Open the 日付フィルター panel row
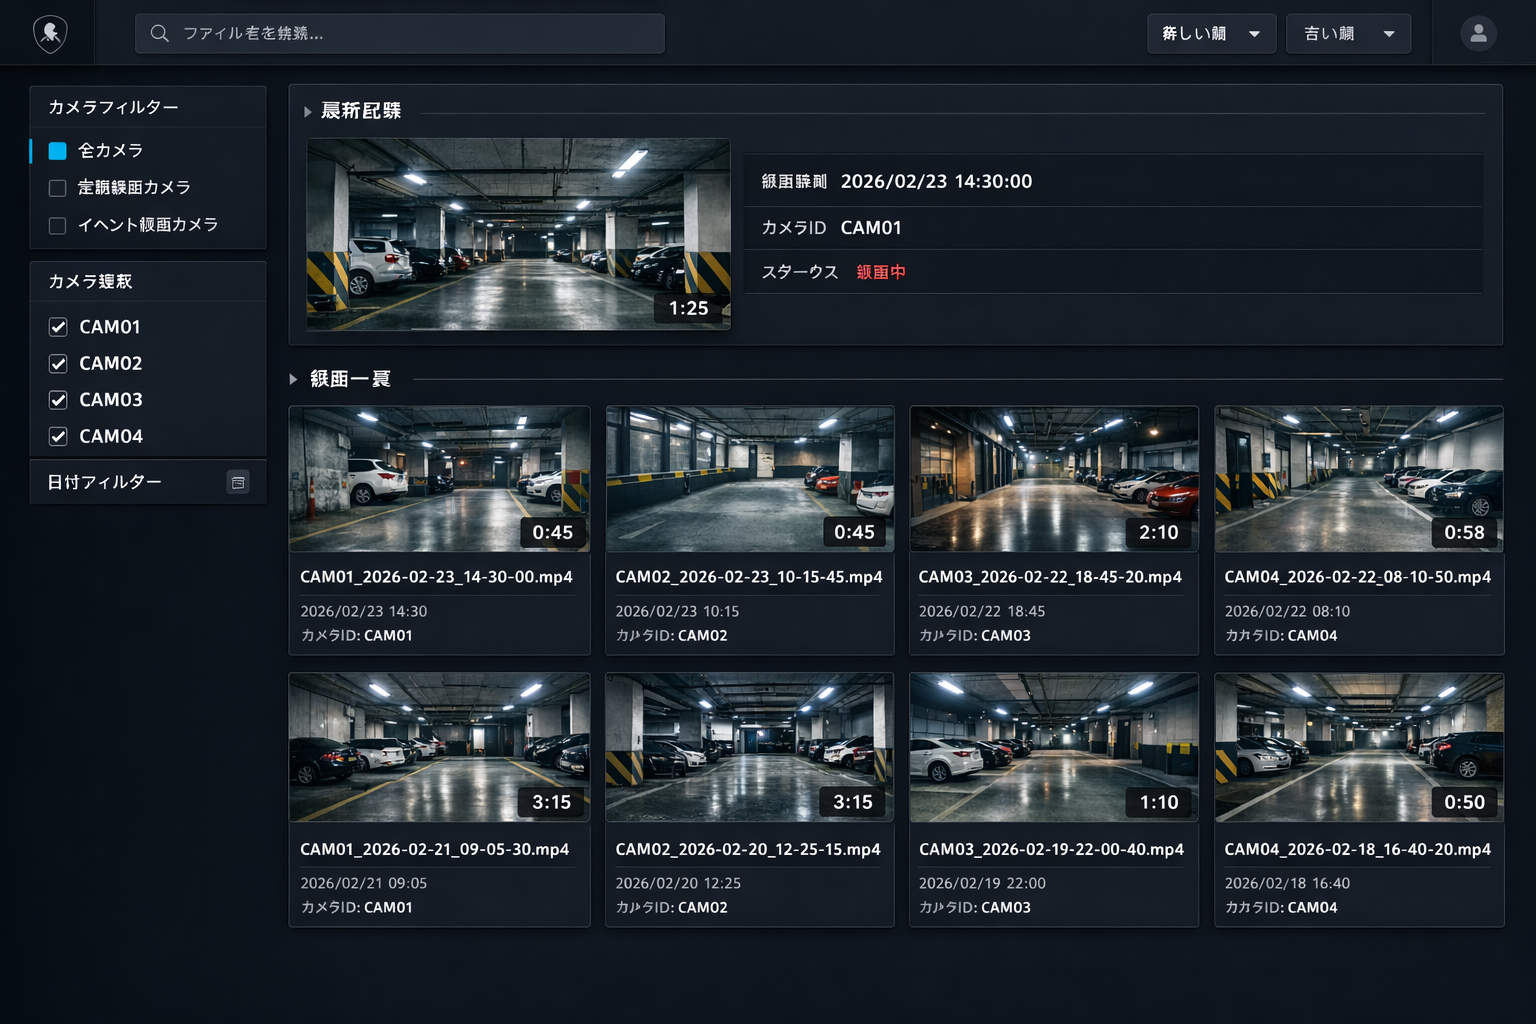Image resolution: width=1536 pixels, height=1024 pixels. pos(105,482)
